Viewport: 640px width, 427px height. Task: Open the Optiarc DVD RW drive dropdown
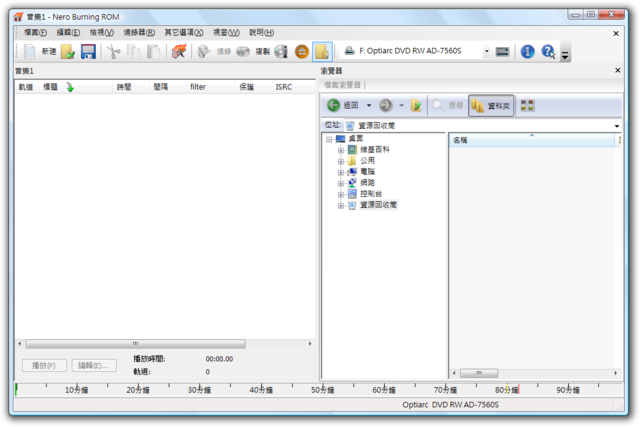[487, 51]
